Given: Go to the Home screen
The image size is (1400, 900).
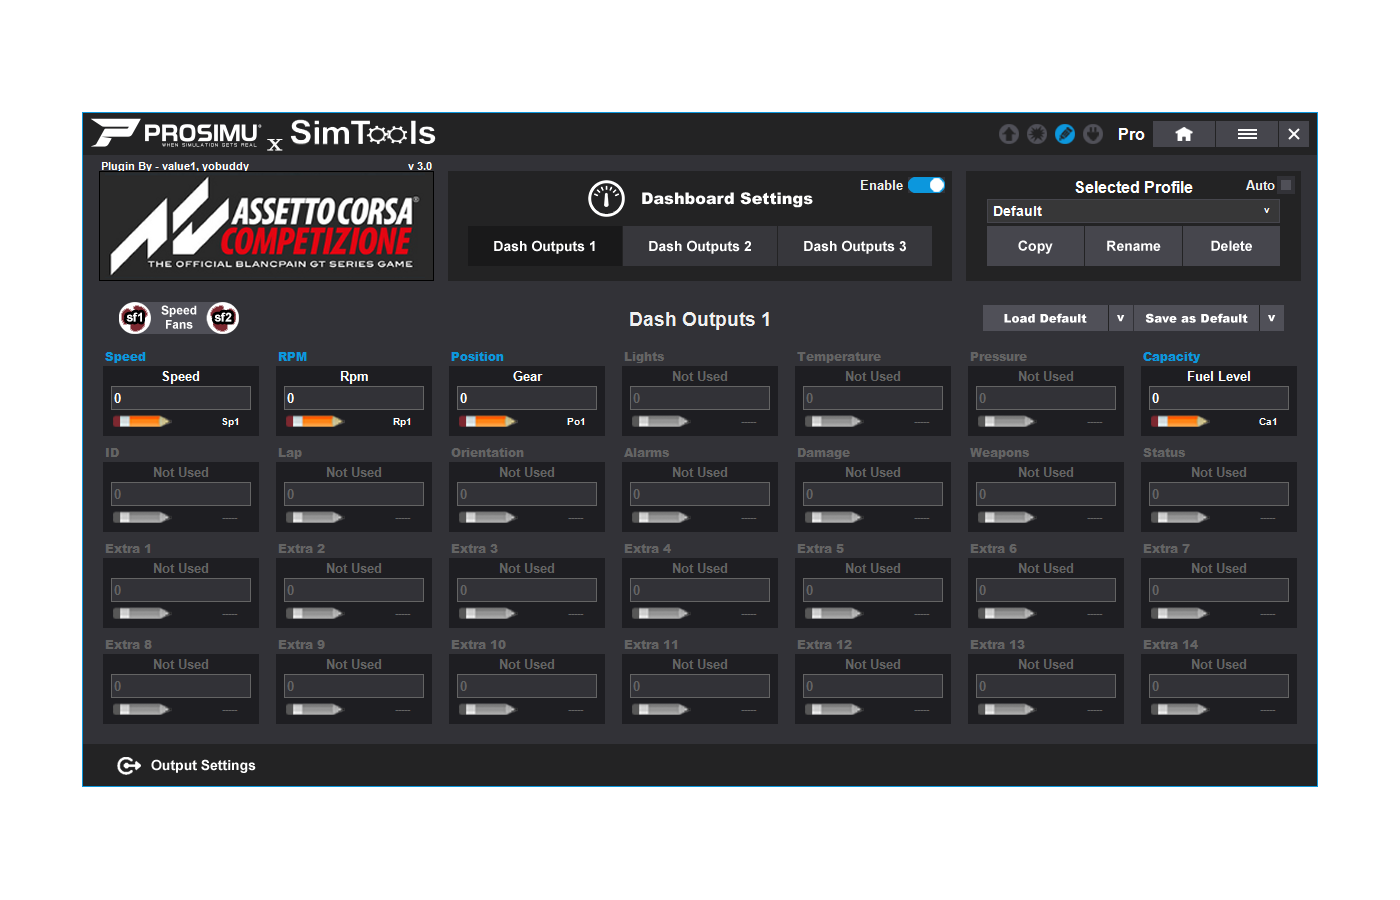Looking at the screenshot, I should (1184, 134).
